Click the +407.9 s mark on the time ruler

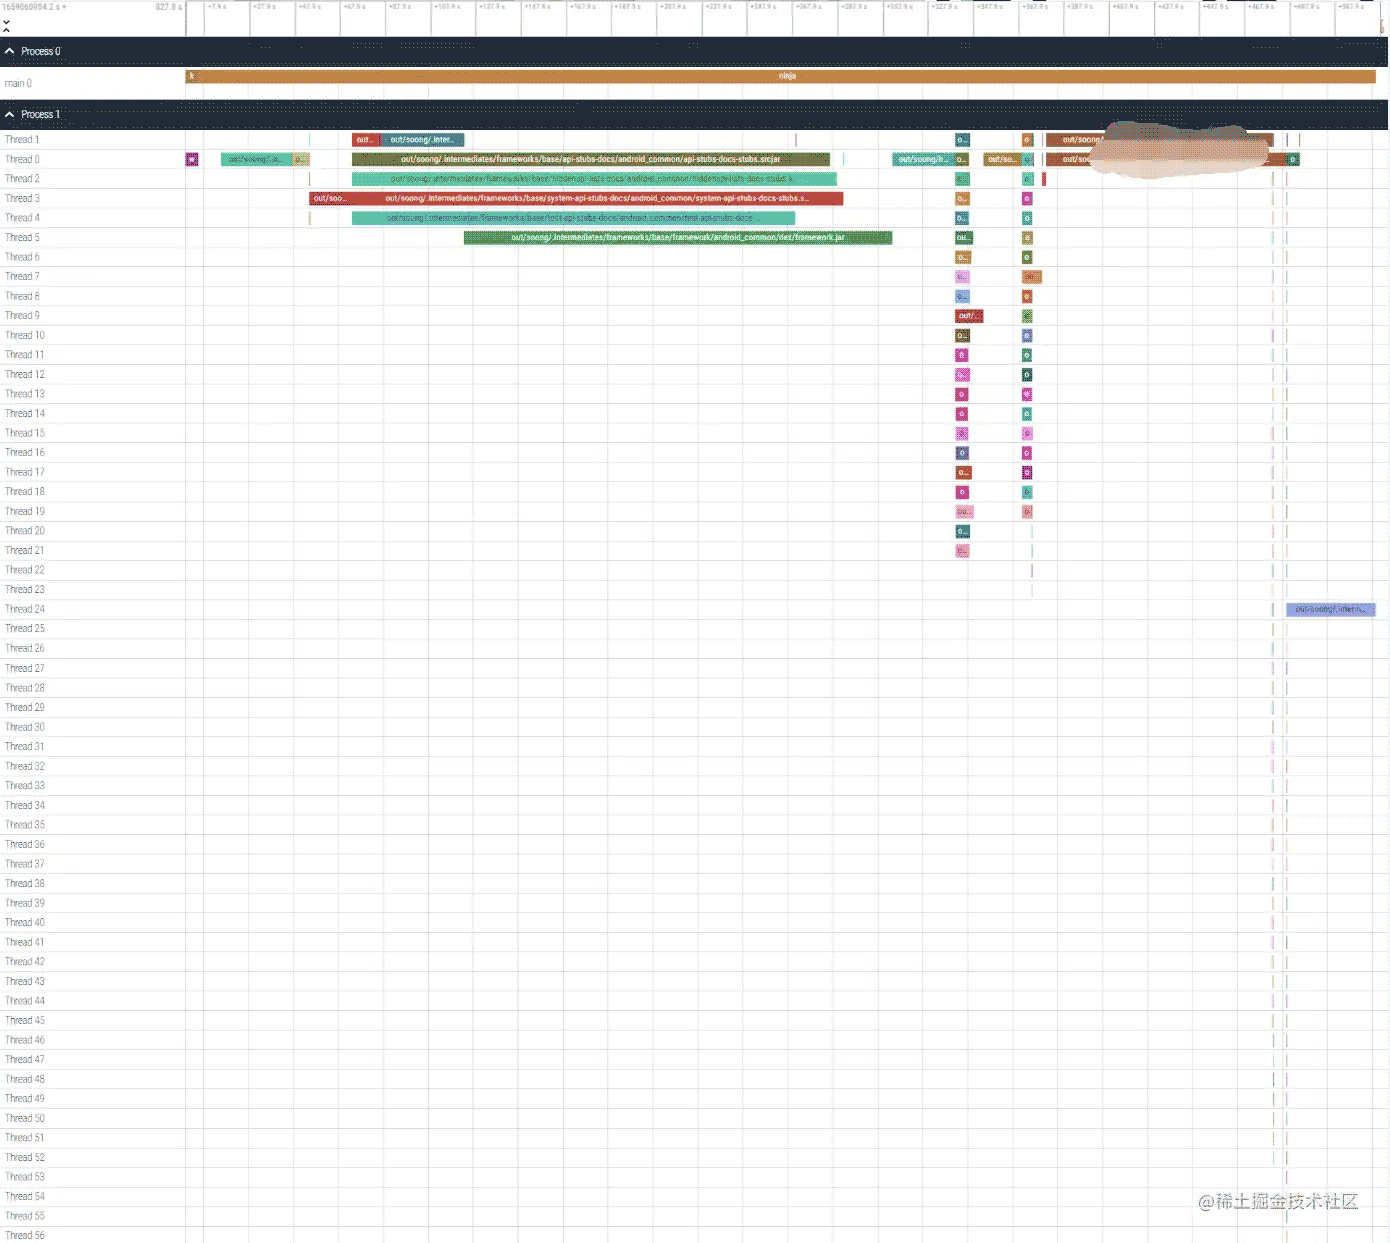coord(1125,7)
